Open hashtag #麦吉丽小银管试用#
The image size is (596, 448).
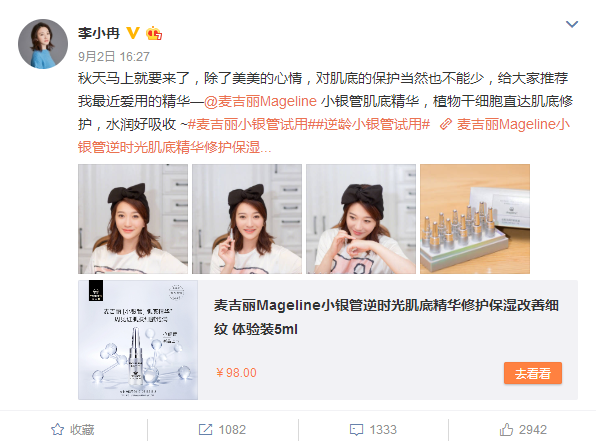(248, 124)
